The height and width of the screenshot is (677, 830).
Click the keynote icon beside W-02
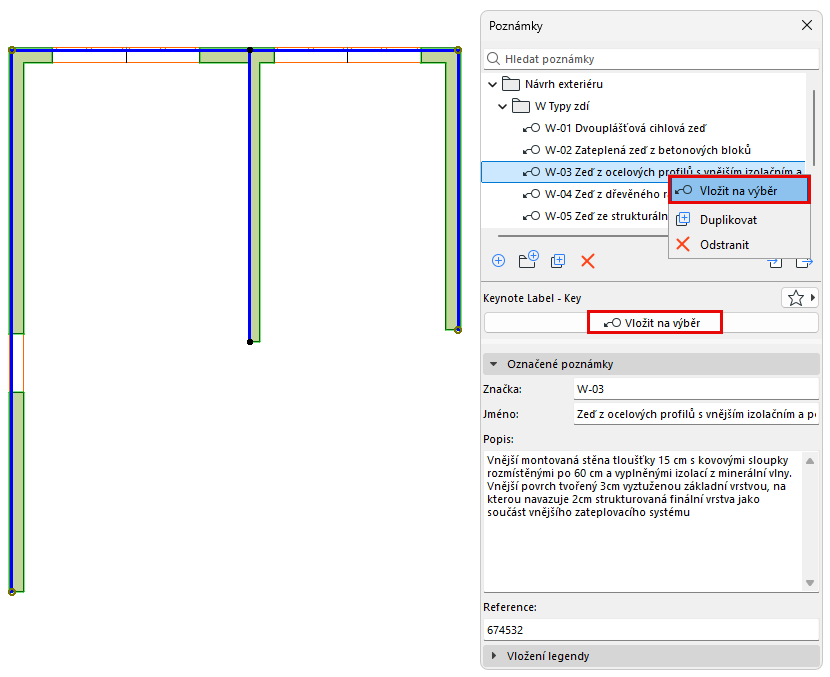[531, 150]
